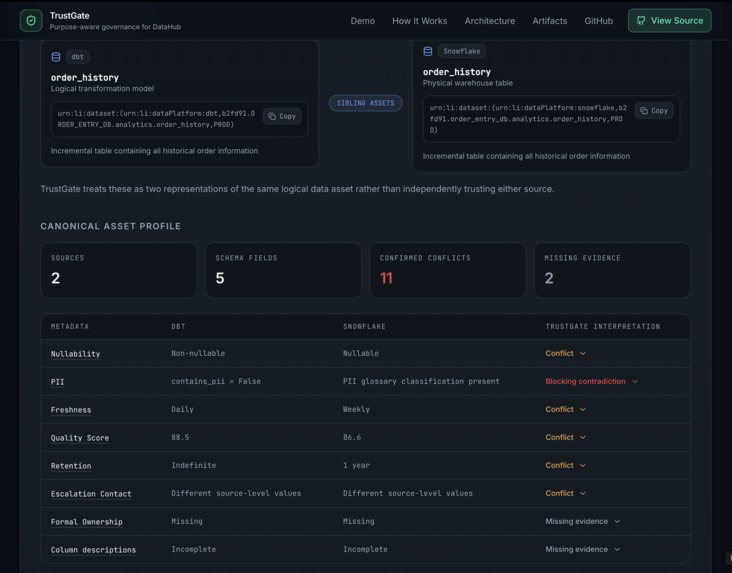Click the SOURCES stat card
The image size is (732, 573).
119,270
